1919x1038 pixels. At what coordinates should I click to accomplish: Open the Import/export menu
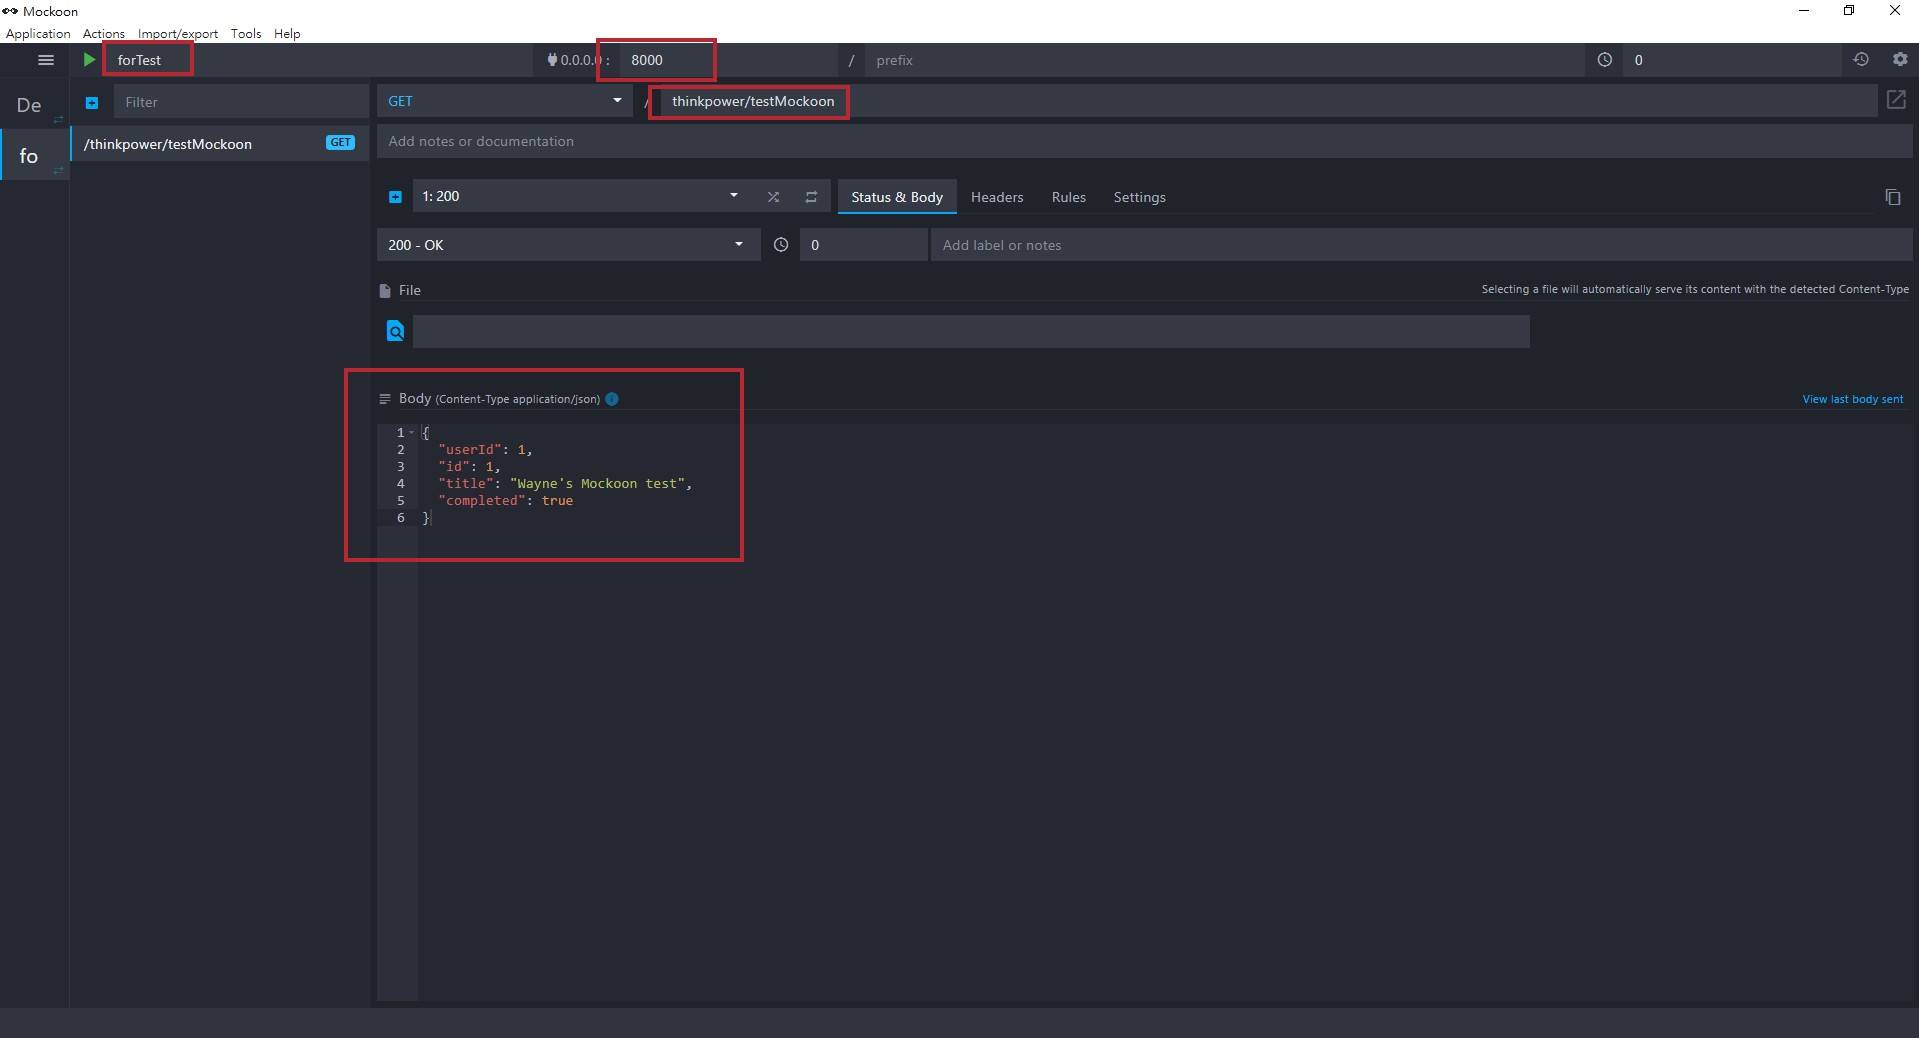point(178,33)
